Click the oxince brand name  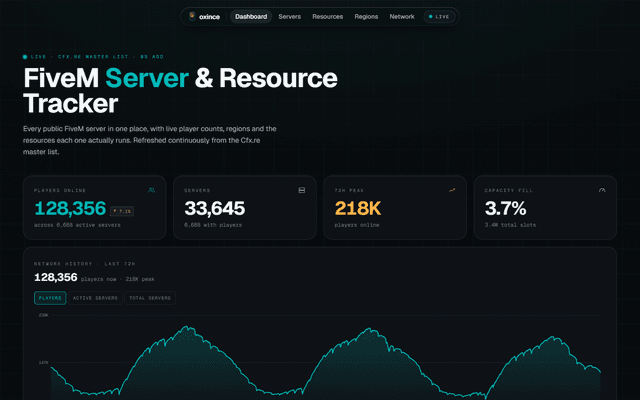click(209, 17)
